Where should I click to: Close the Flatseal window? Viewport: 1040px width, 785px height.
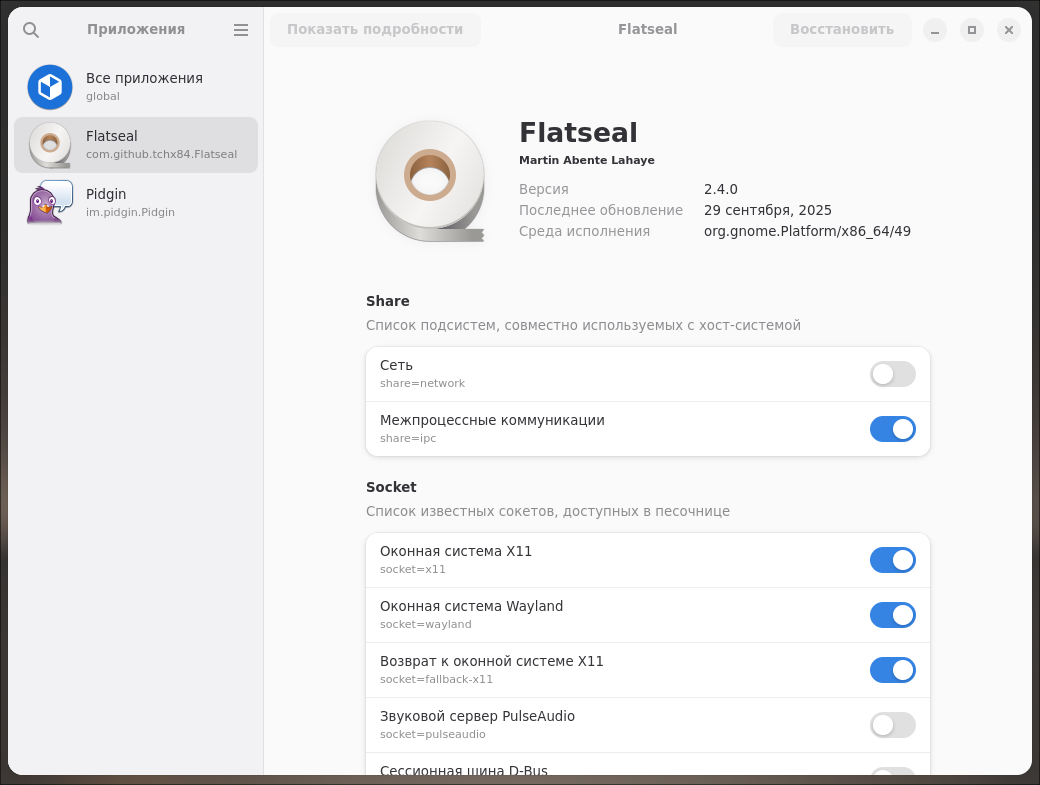pyautogui.click(x=1009, y=30)
